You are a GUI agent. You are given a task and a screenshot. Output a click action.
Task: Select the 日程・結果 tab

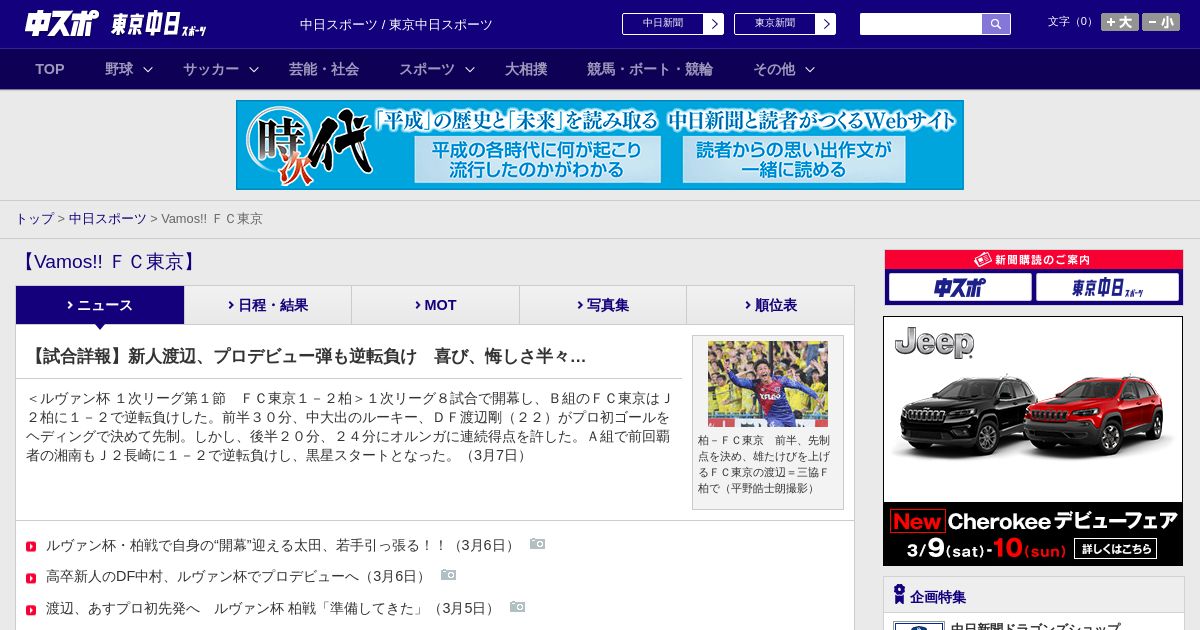268,305
